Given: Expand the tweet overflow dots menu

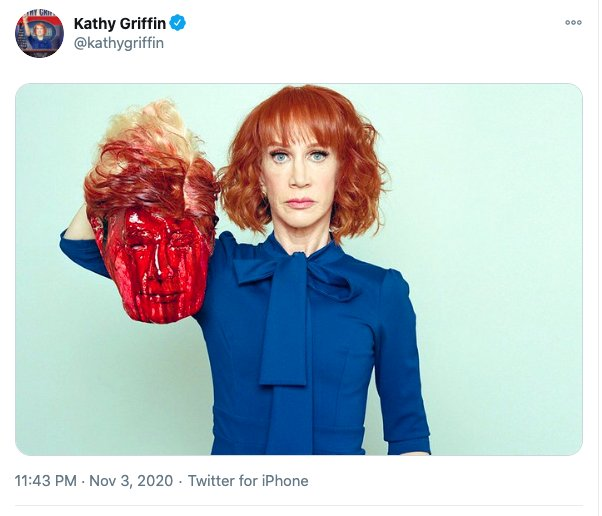Looking at the screenshot, I should tap(573, 23).
